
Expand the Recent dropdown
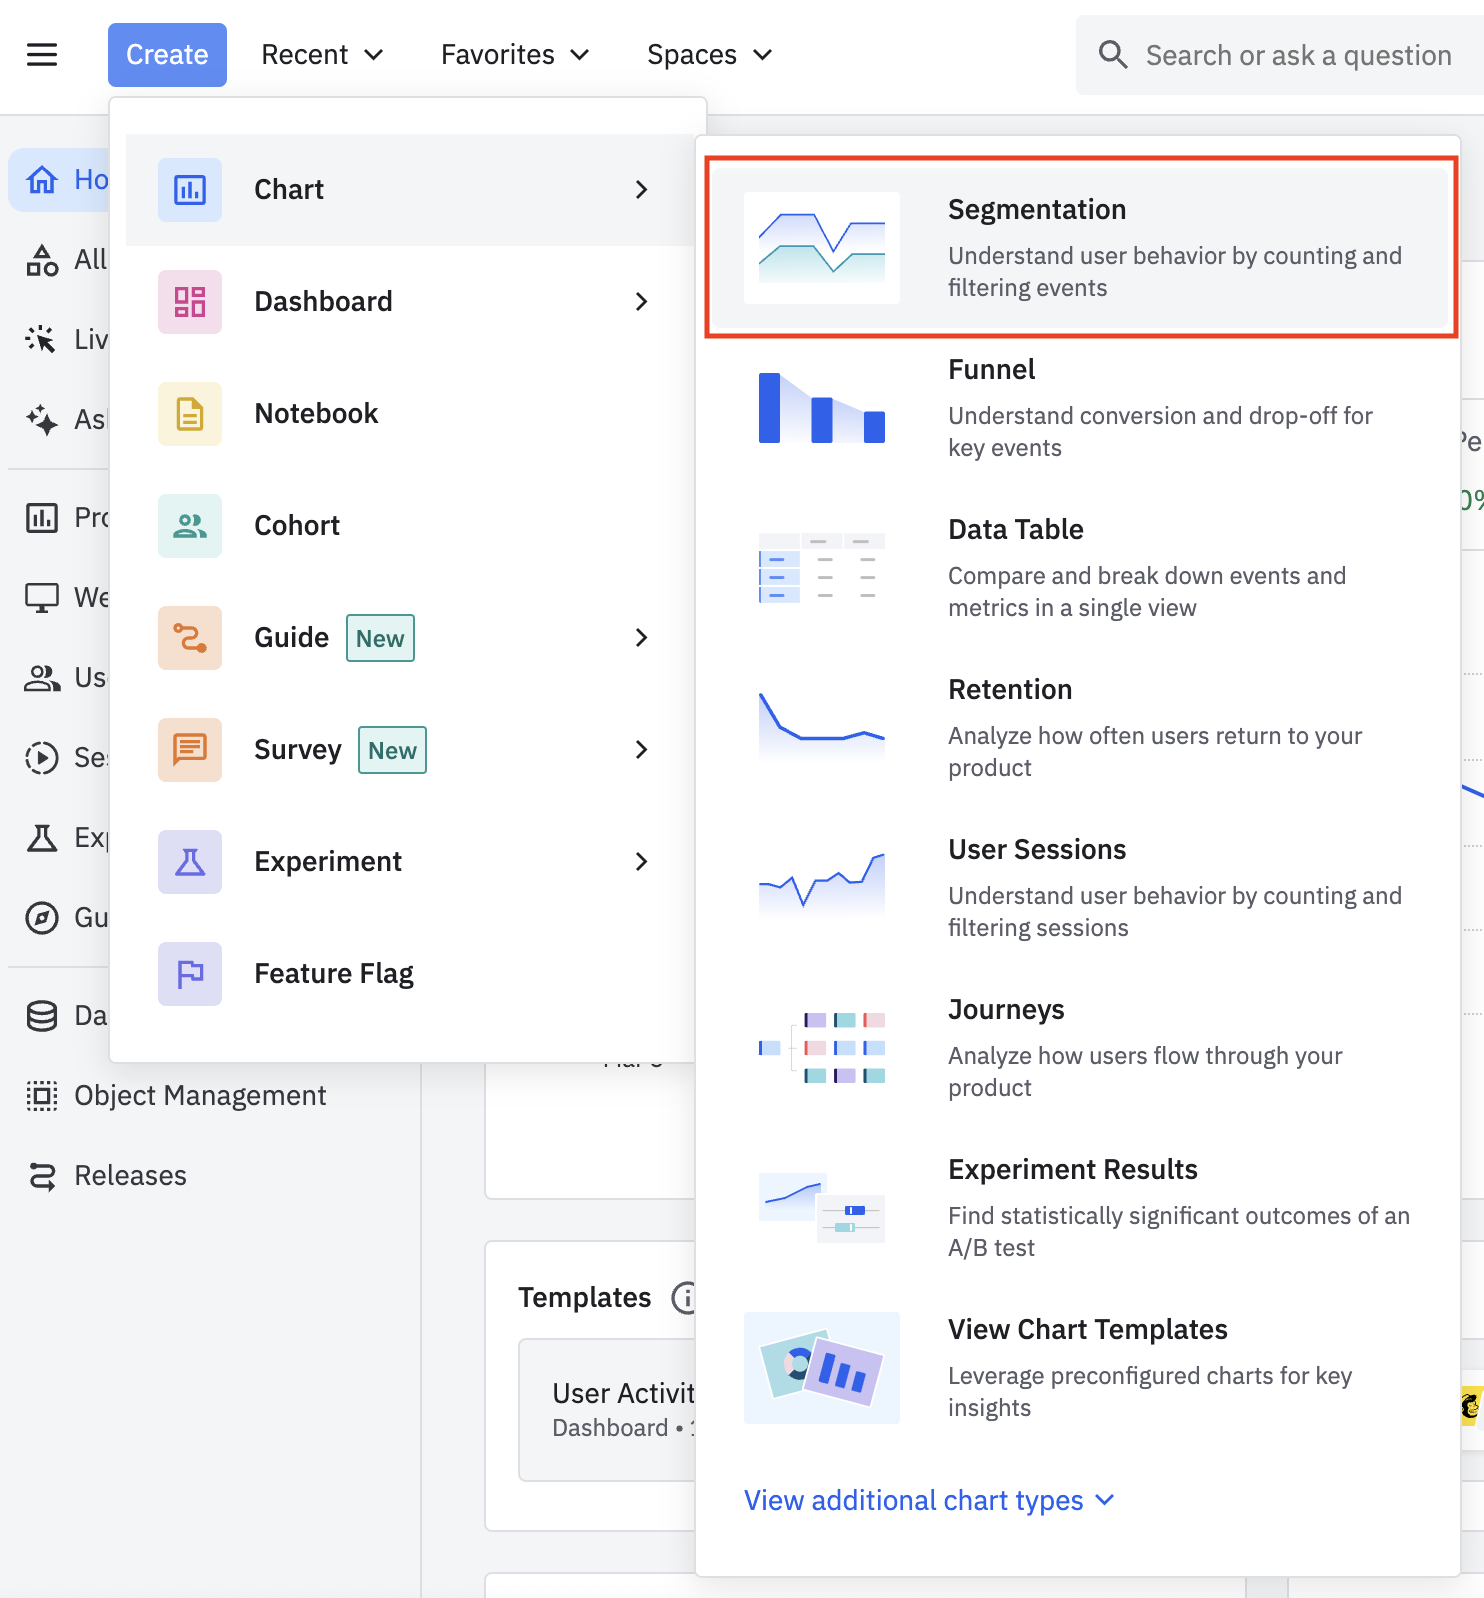322,55
